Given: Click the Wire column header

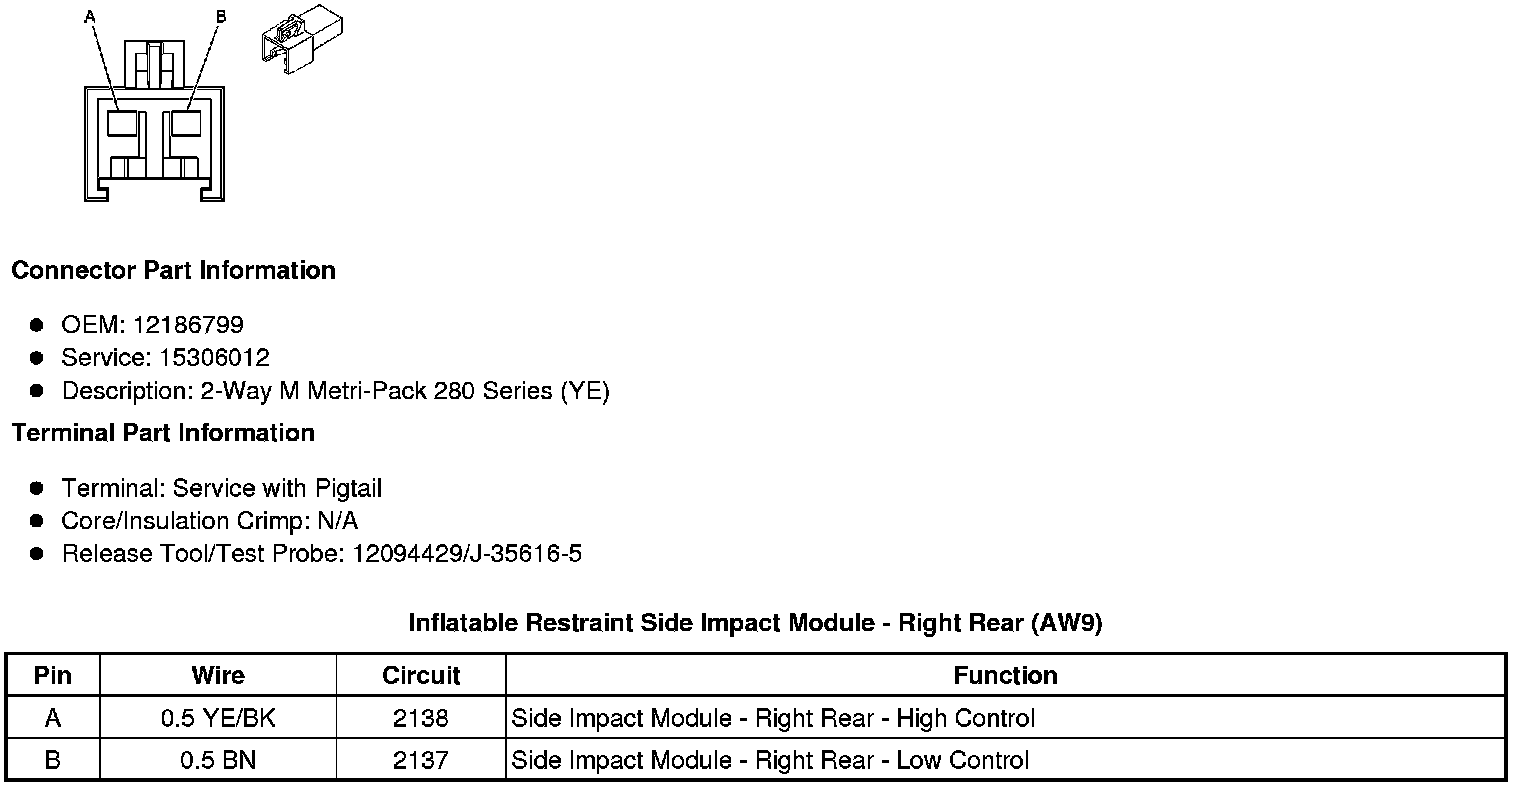Looking at the screenshot, I should coord(218,675).
